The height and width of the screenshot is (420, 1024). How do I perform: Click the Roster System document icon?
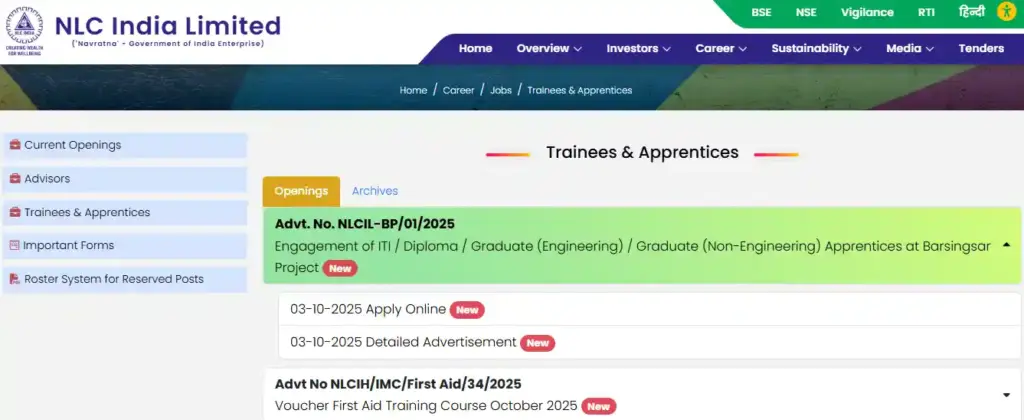tap(14, 279)
